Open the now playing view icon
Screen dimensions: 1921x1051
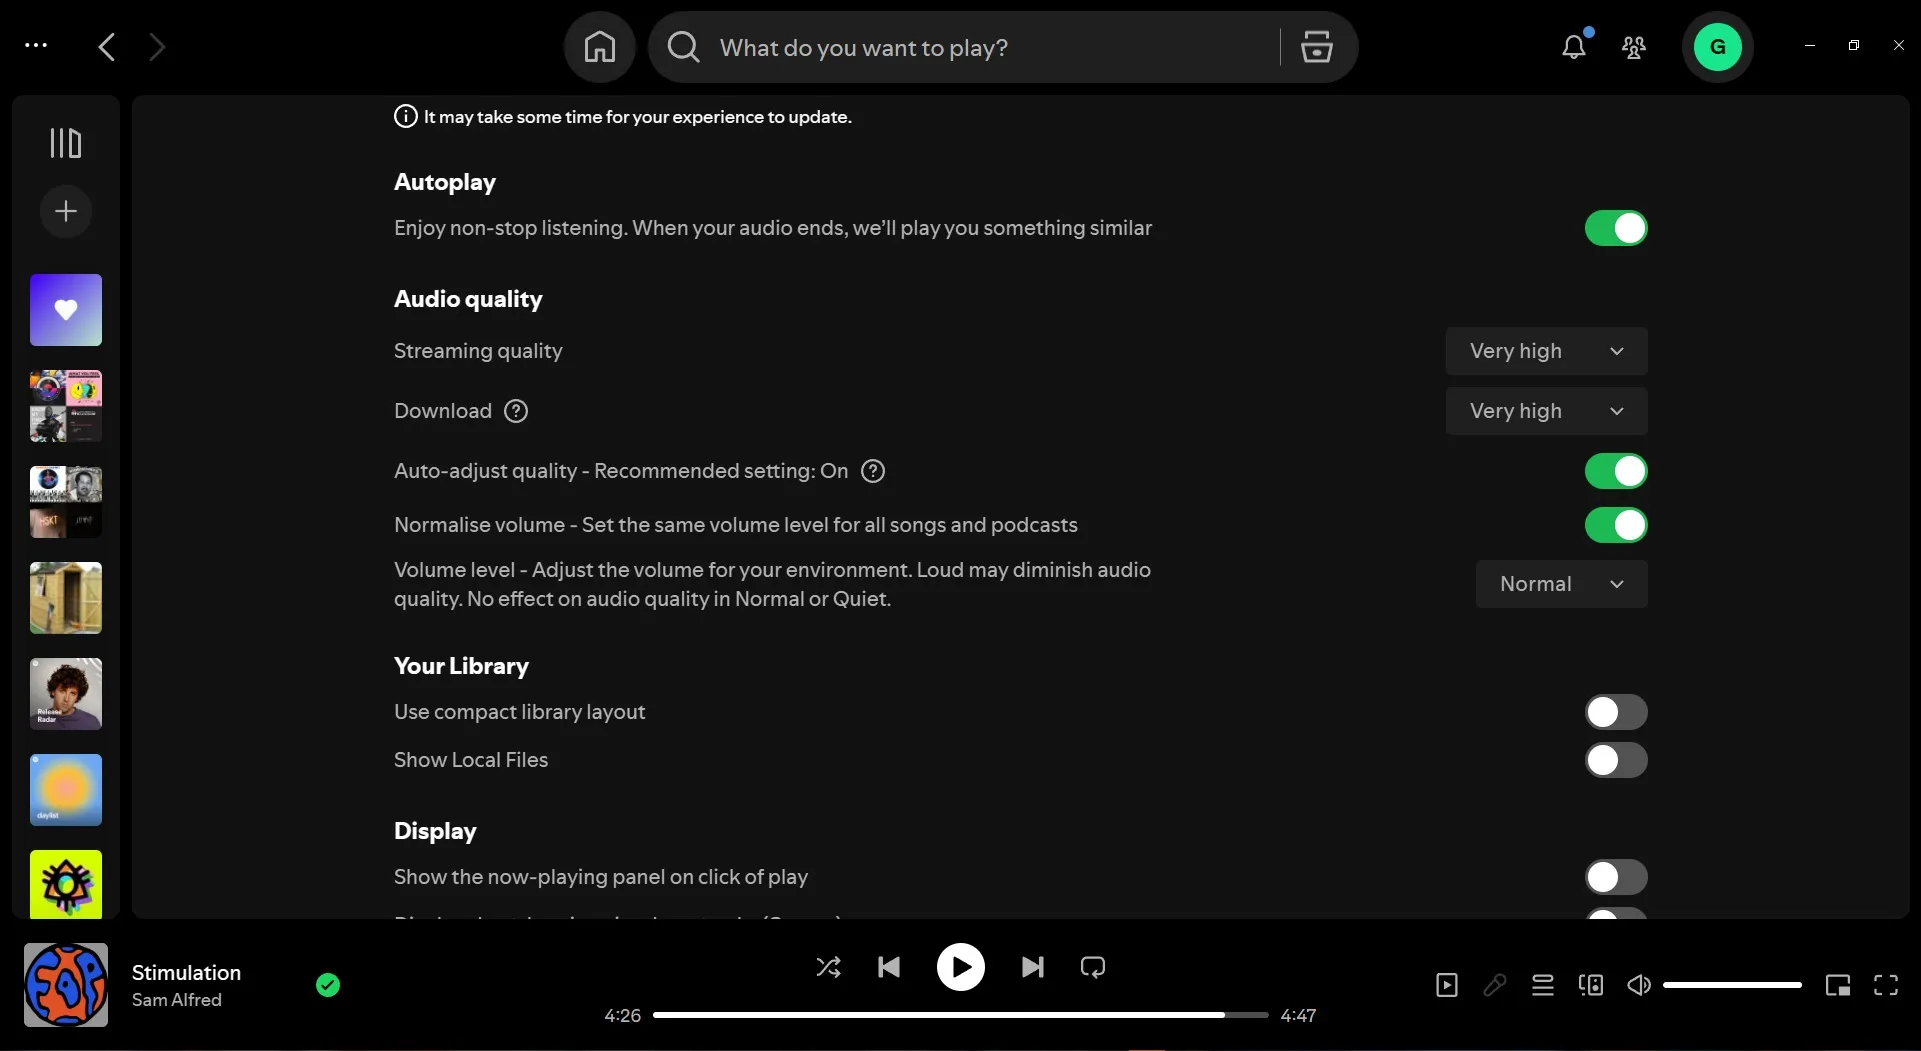[x=1447, y=985]
